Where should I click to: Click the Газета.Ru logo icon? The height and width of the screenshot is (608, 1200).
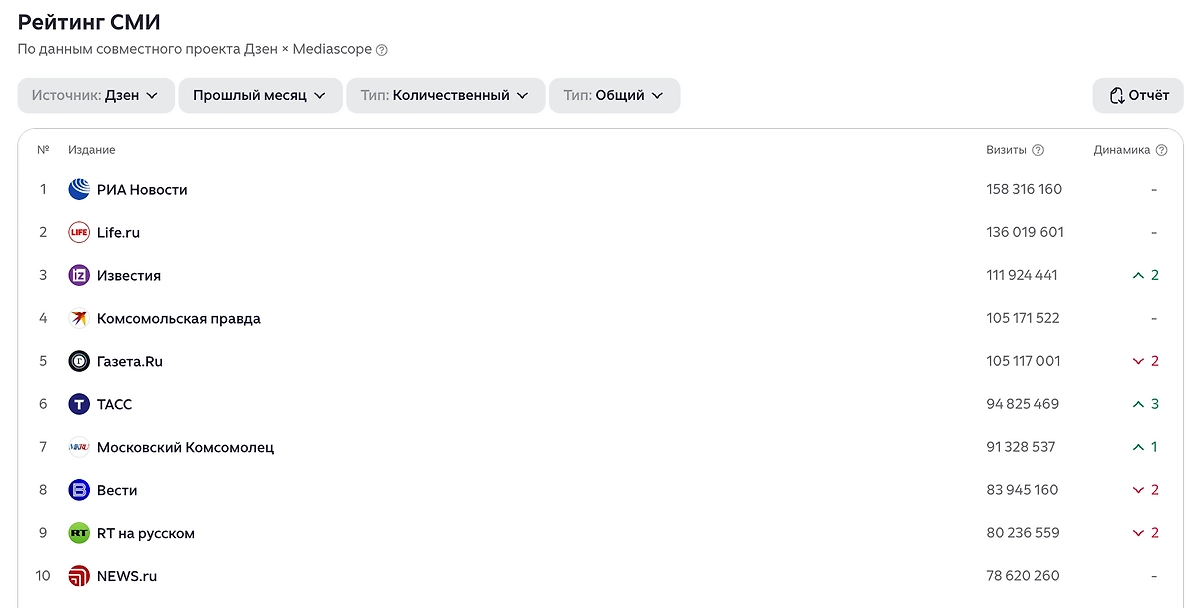coord(79,361)
